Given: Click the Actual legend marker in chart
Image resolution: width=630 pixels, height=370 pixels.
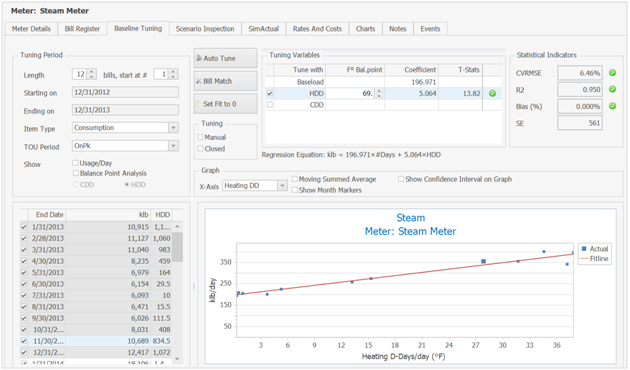Looking at the screenshot, I should (x=584, y=249).
